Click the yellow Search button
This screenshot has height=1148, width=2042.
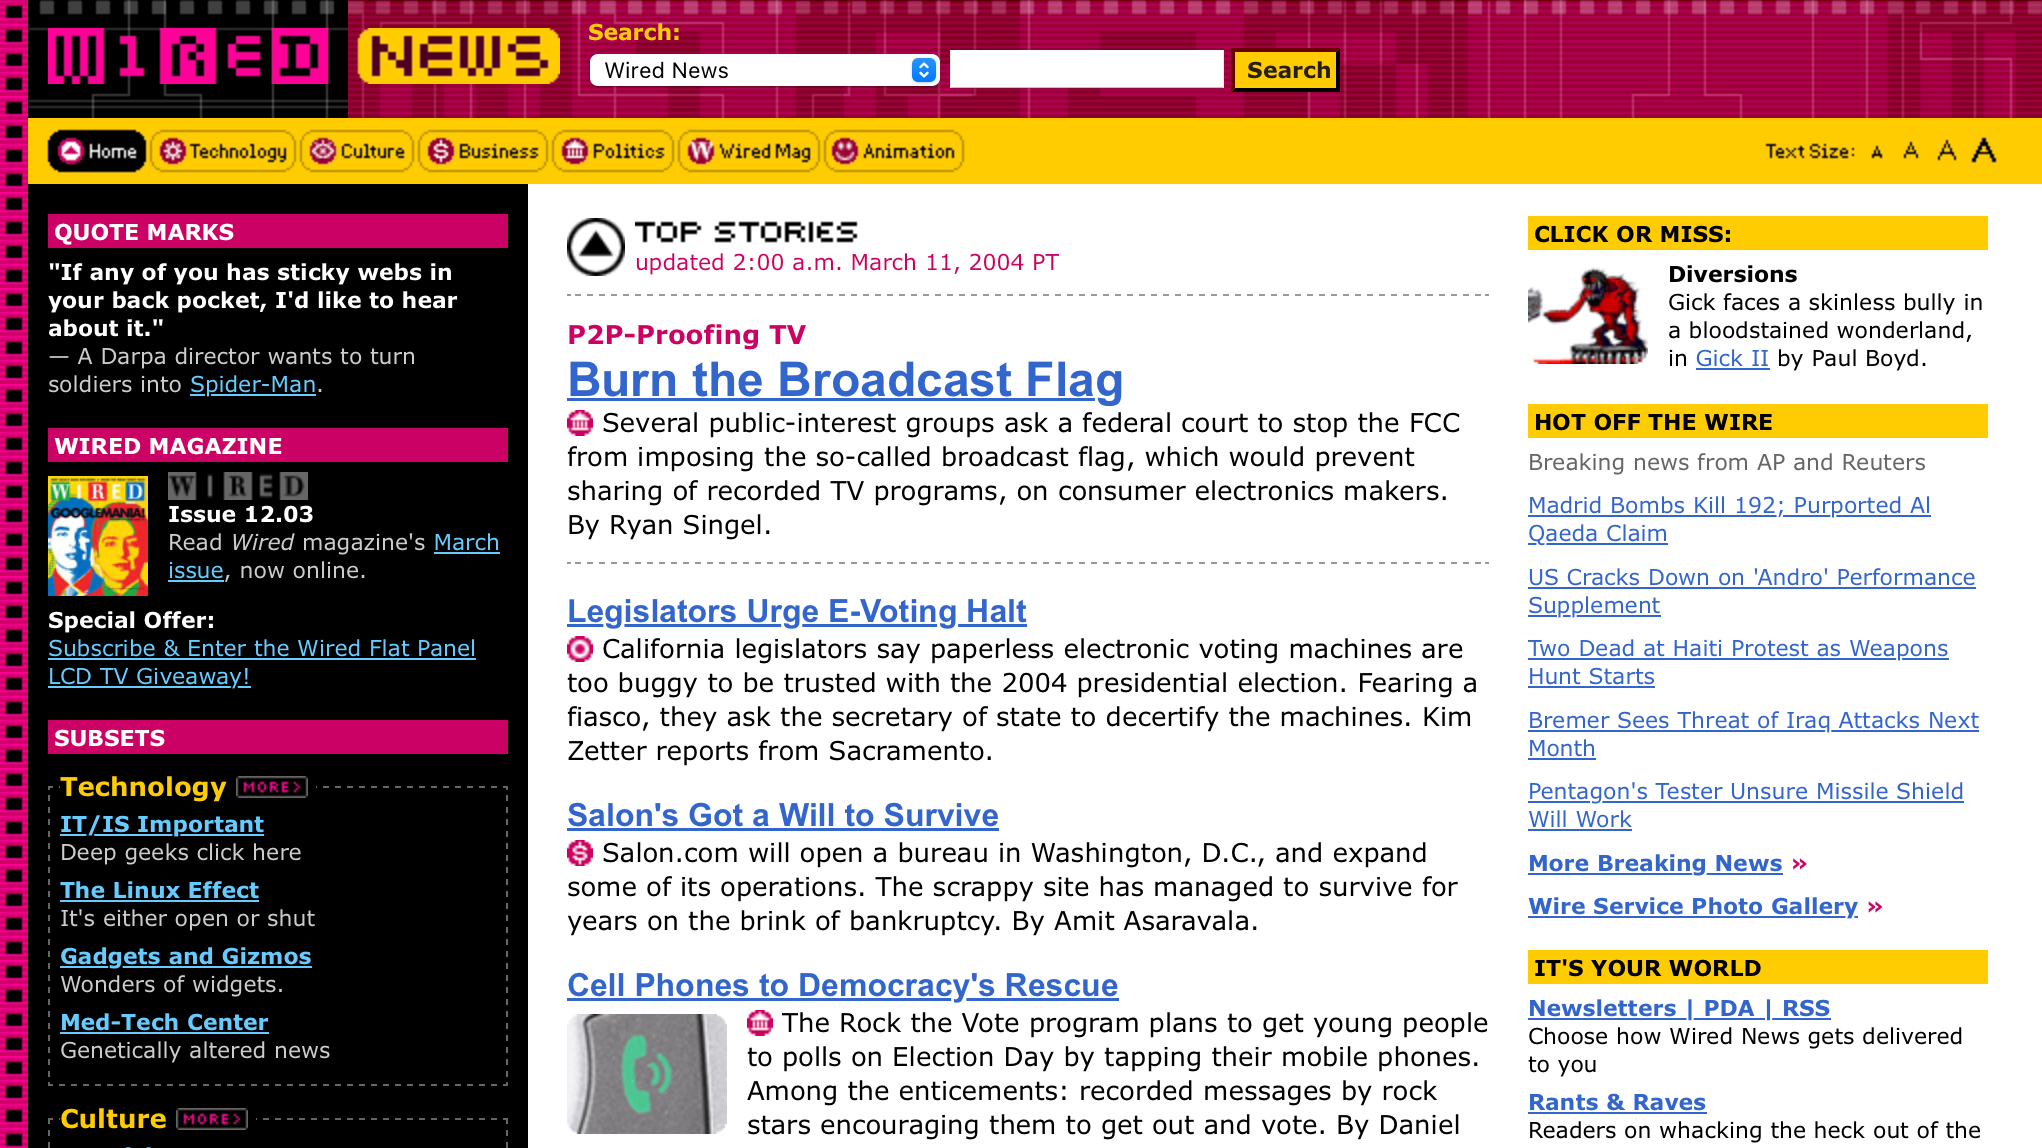point(1287,70)
